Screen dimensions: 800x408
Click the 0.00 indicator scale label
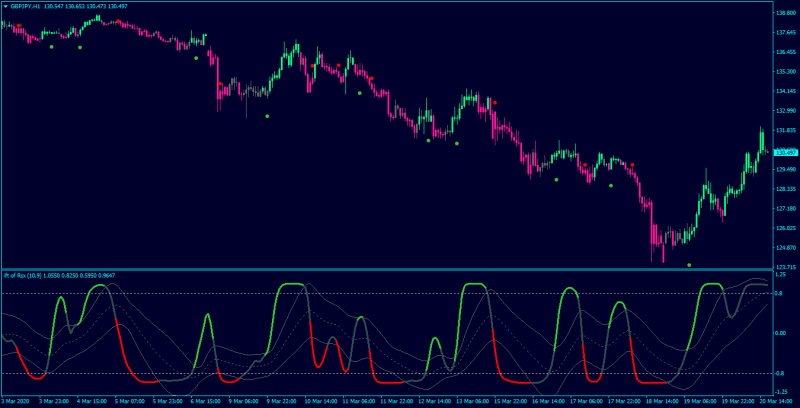[x=781, y=333]
